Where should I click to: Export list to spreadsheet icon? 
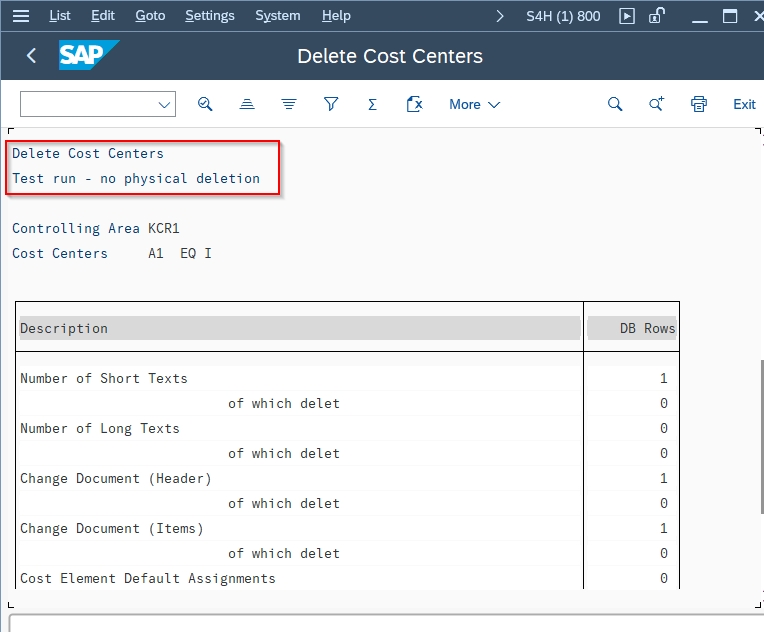tap(414, 104)
